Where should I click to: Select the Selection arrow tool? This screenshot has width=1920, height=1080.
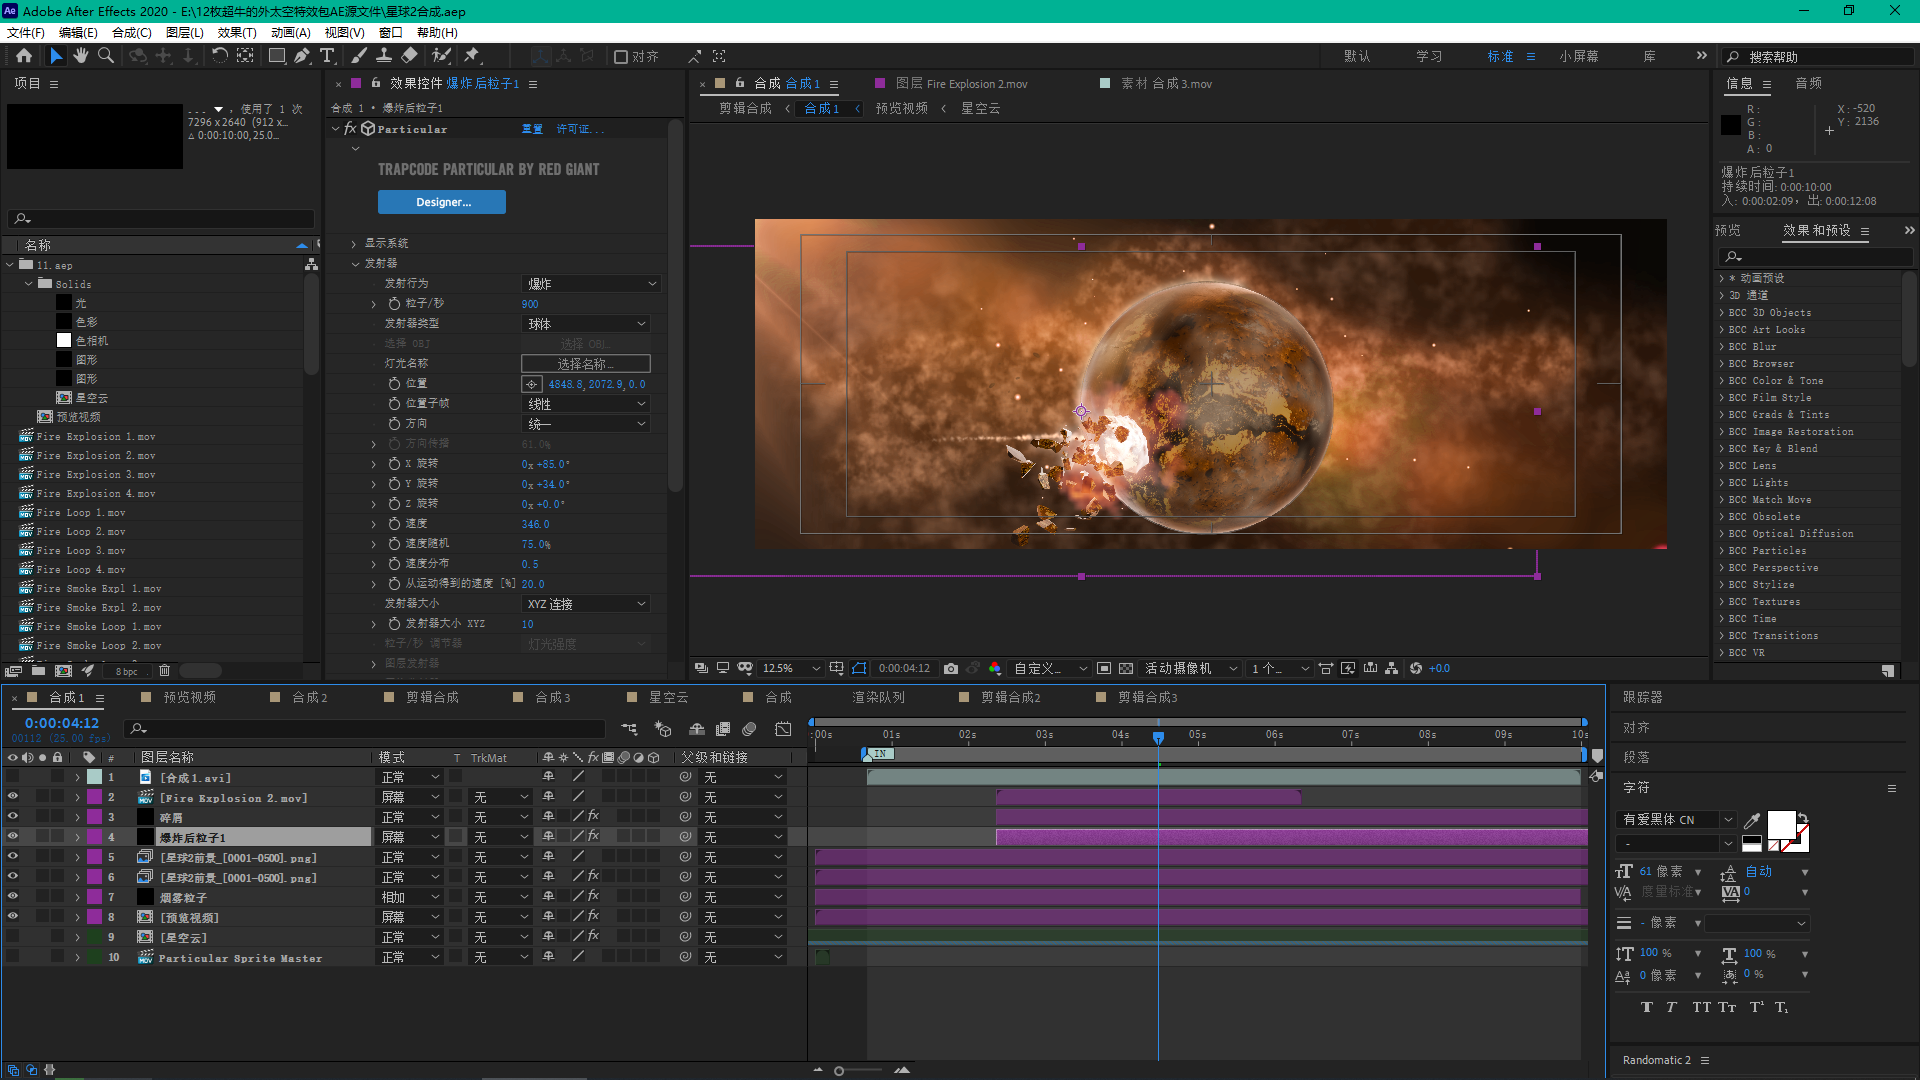(x=56, y=56)
